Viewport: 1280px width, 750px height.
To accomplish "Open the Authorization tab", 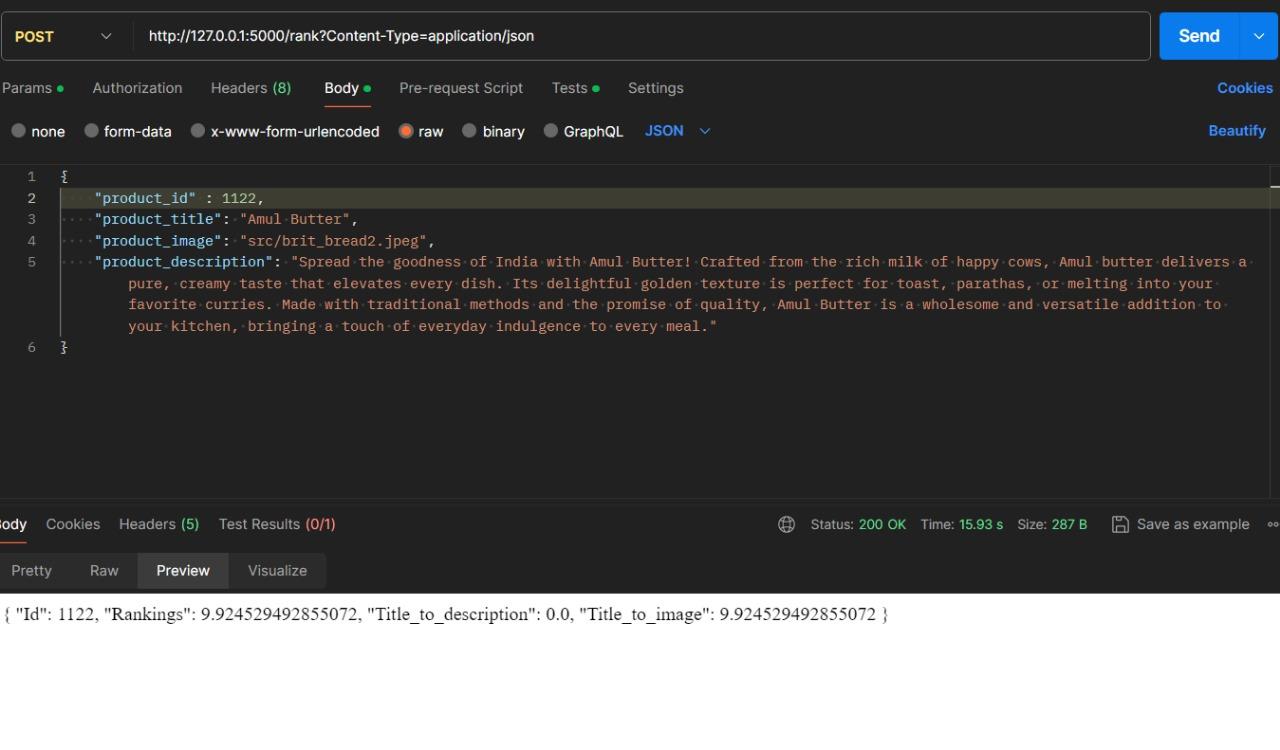I will [x=137, y=88].
